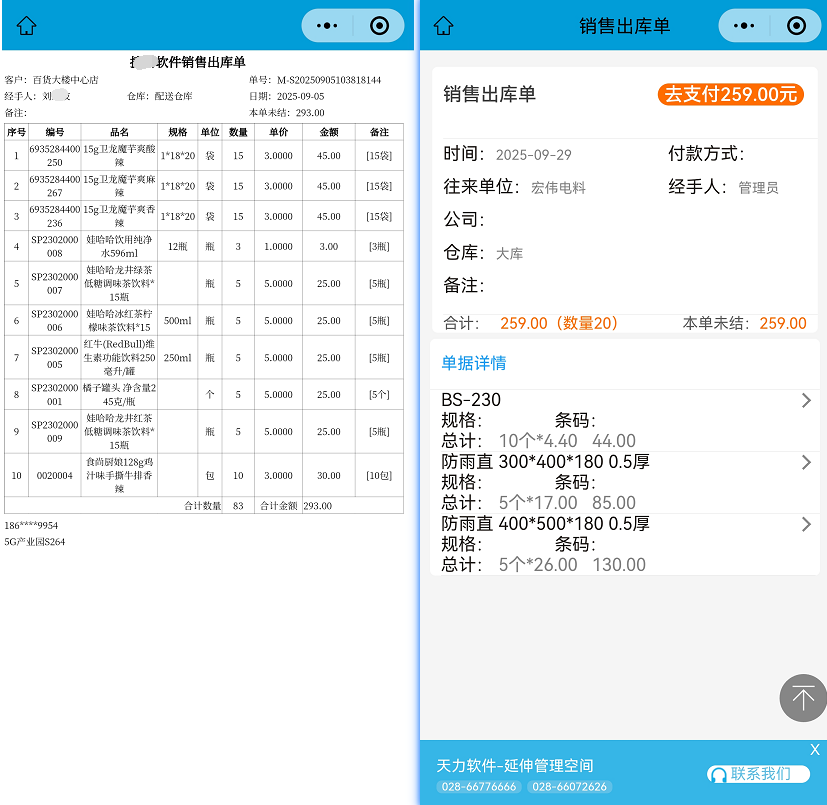Viewport: 827px width, 805px height.
Task: Click the 联系我们 contact button
Action: pos(759,774)
